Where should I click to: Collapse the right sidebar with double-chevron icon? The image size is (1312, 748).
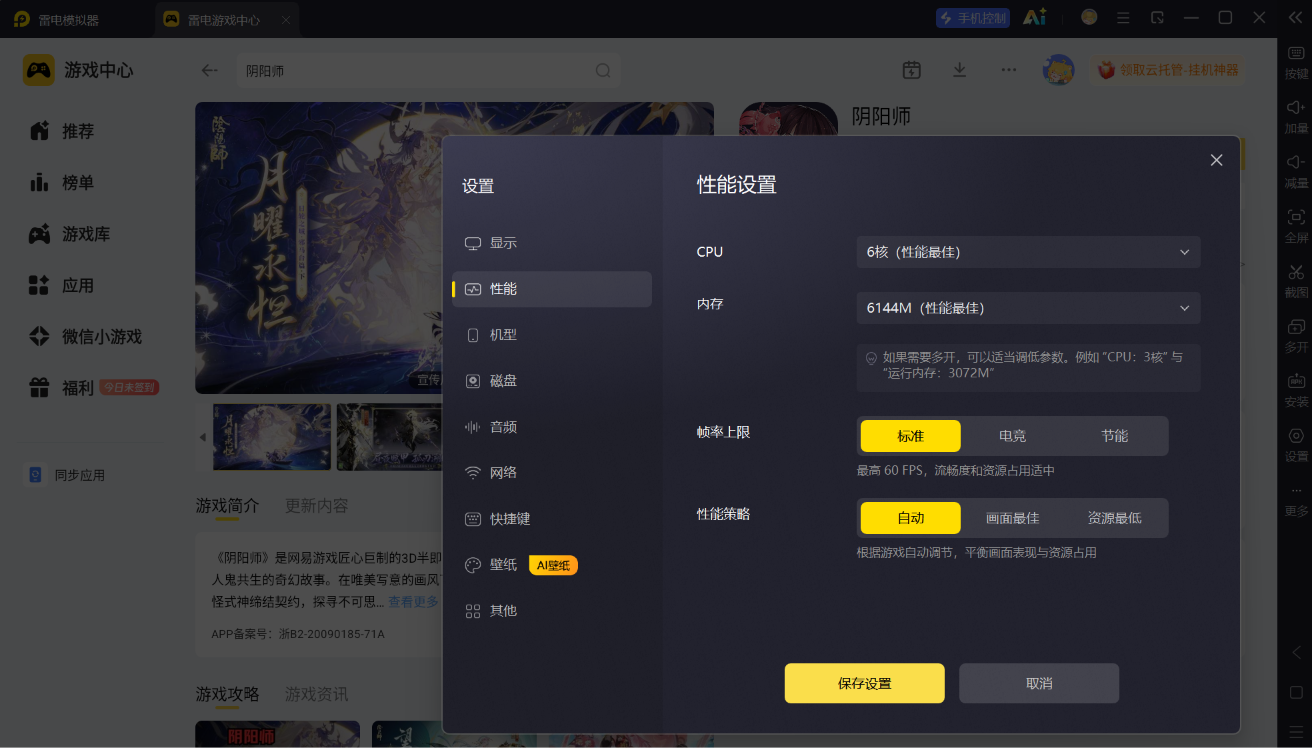click(1296, 18)
